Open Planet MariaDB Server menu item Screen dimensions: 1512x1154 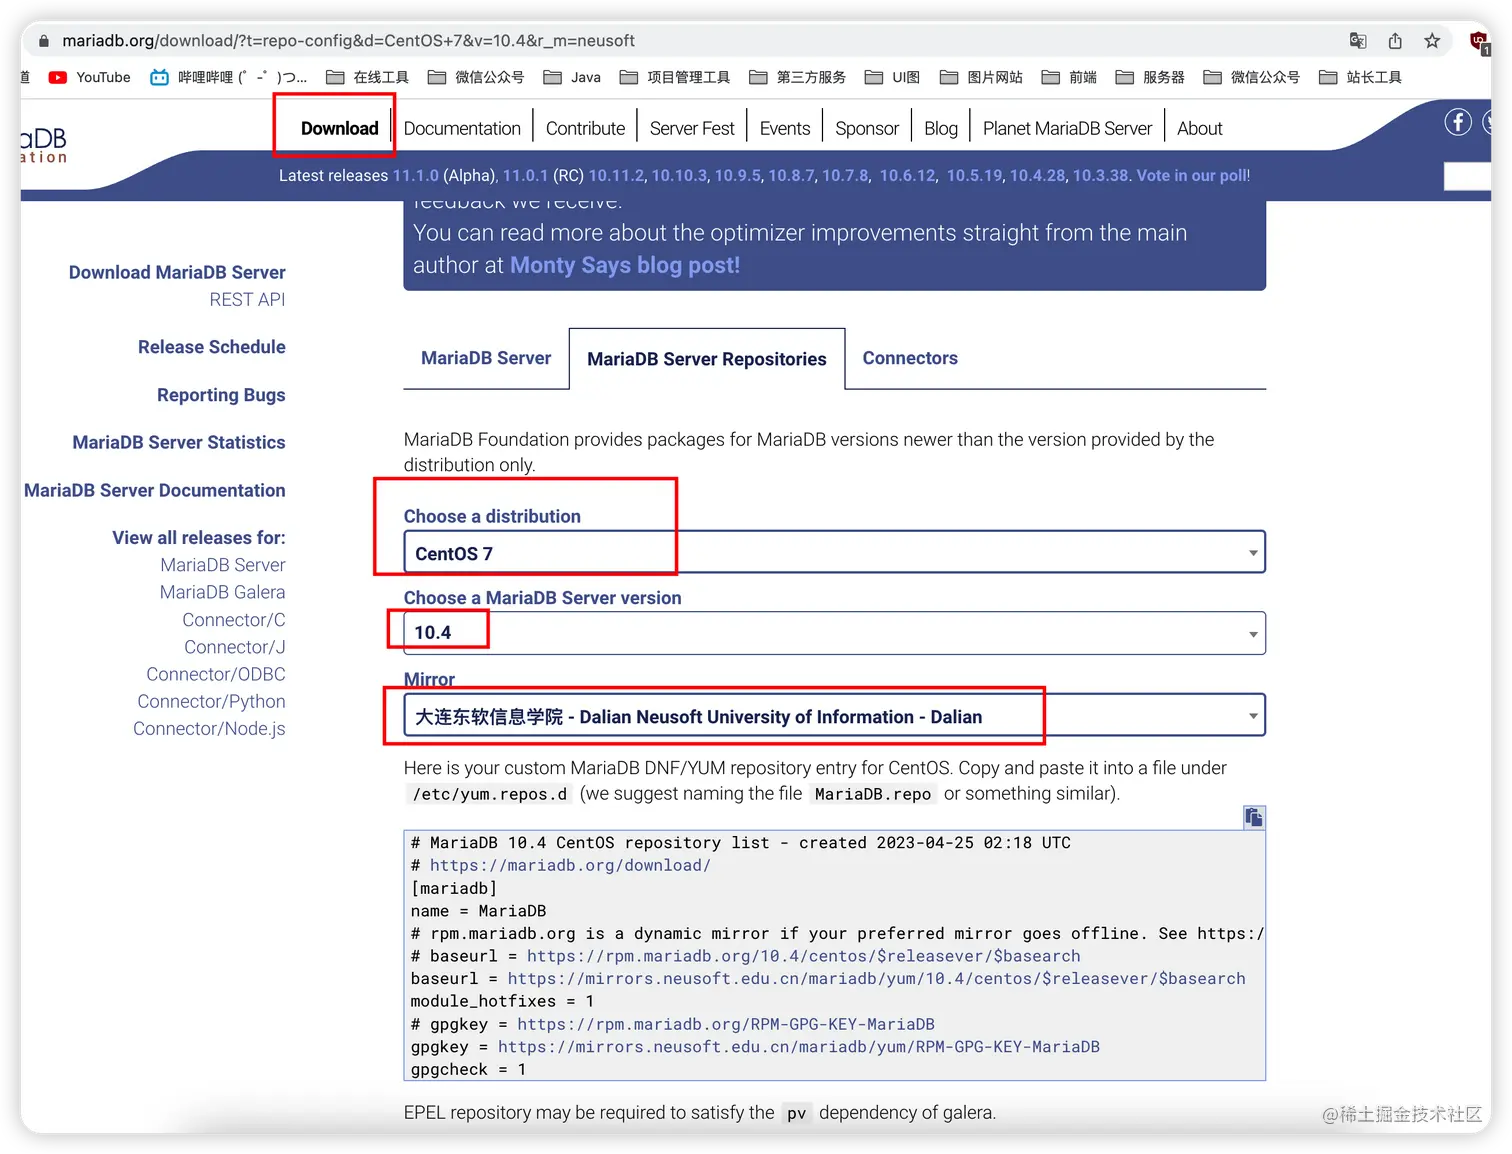(1067, 128)
